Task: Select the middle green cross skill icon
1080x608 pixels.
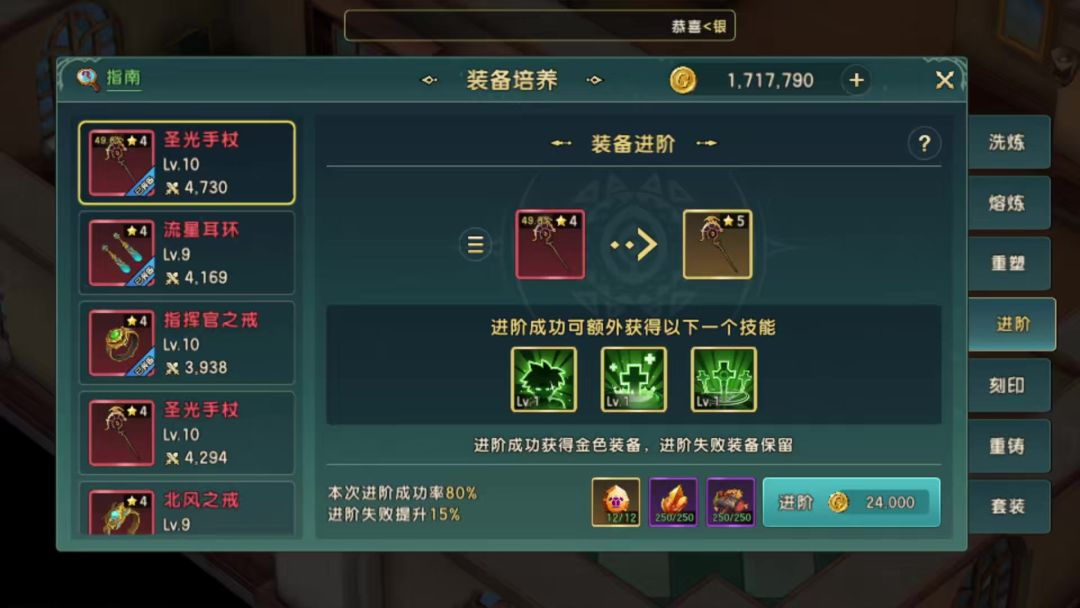Action: (x=634, y=379)
